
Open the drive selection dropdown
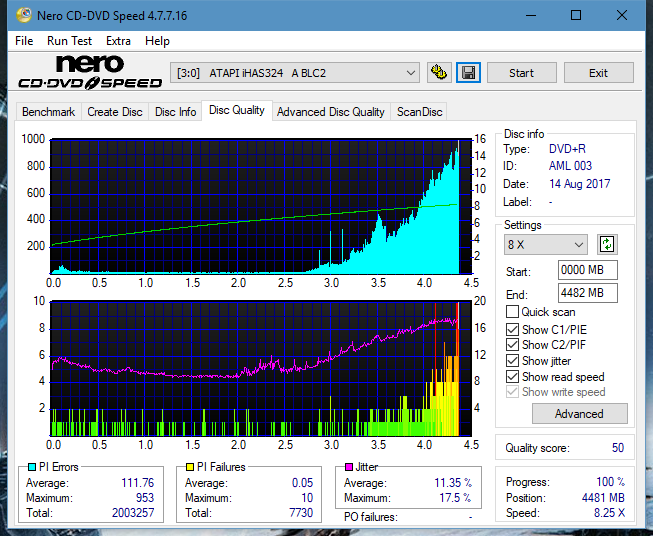coord(294,73)
